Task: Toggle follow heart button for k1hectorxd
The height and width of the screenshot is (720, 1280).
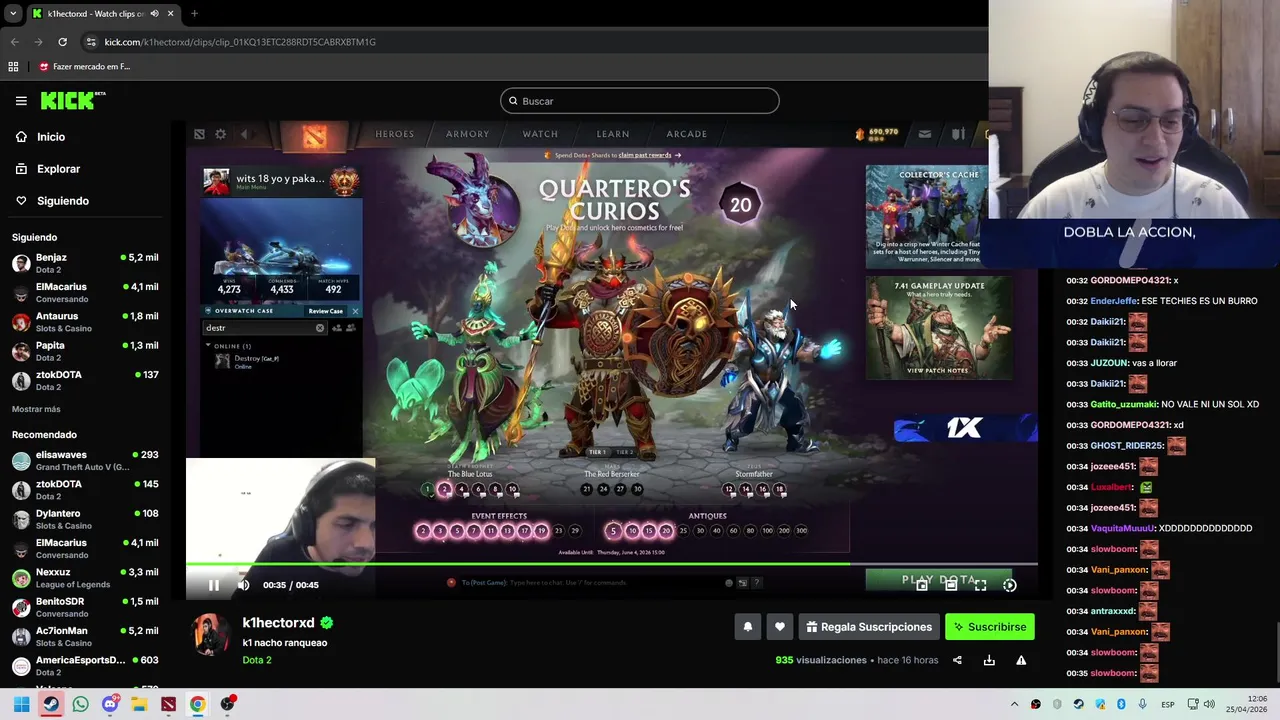Action: [780, 627]
